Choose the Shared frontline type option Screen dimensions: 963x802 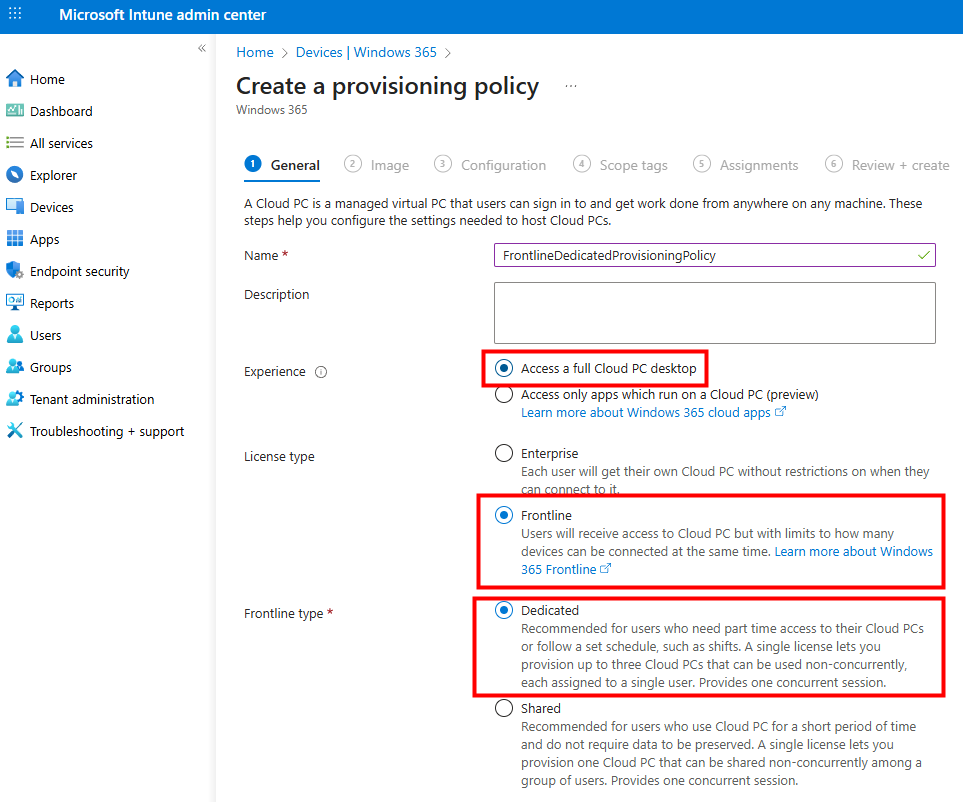click(x=505, y=708)
